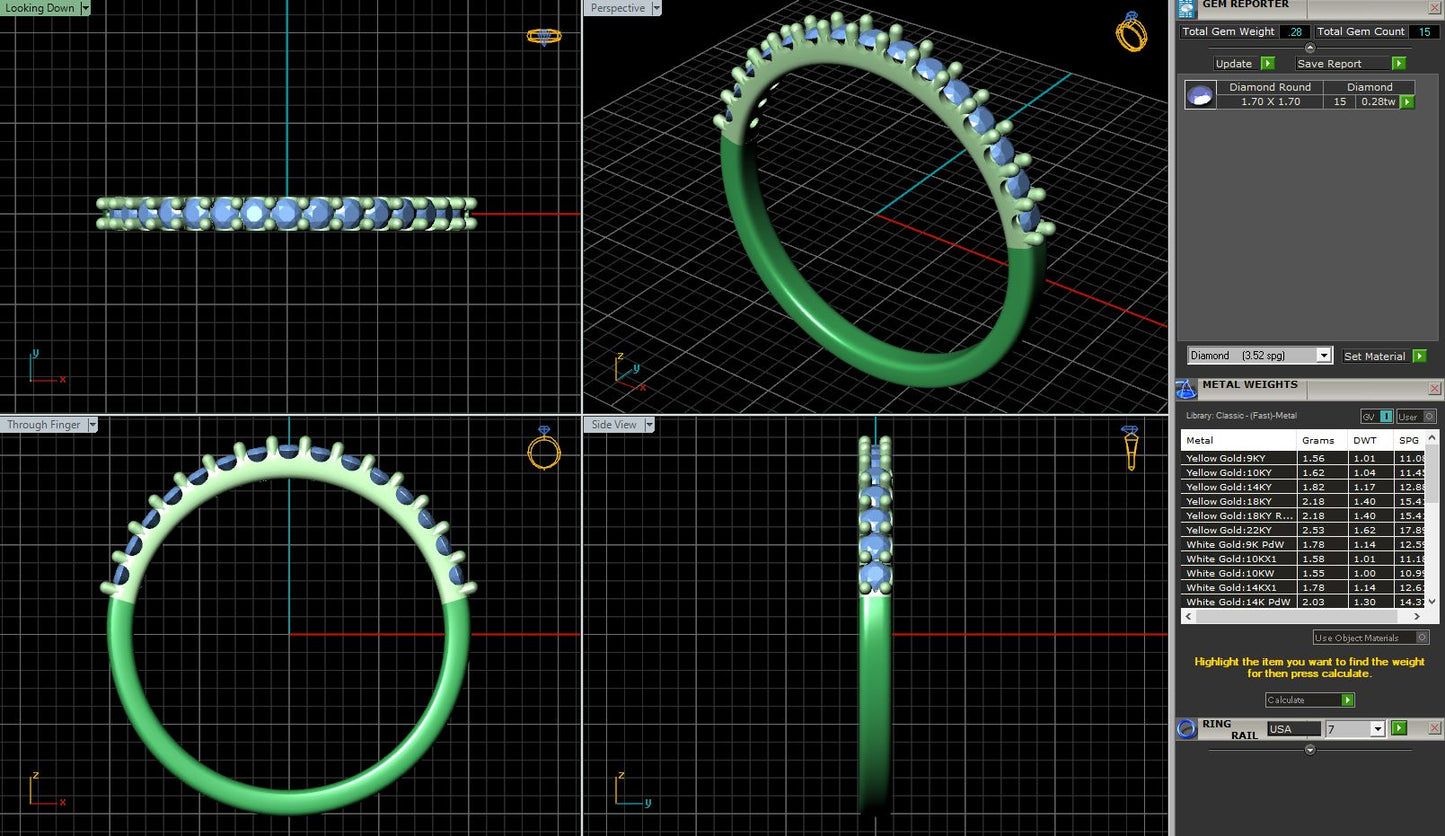Open the Perspective viewport menu
Image resolution: width=1445 pixels, height=836 pixels.
[656, 8]
